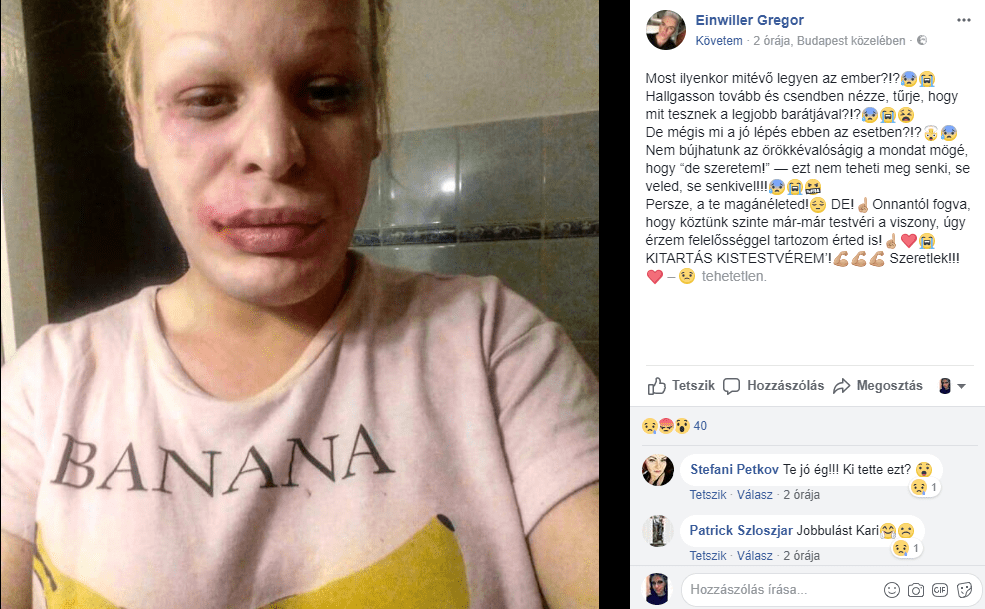Screen dimensions: 985x609
Task: Open Stefani Petkov's profile
Action: coord(734,469)
